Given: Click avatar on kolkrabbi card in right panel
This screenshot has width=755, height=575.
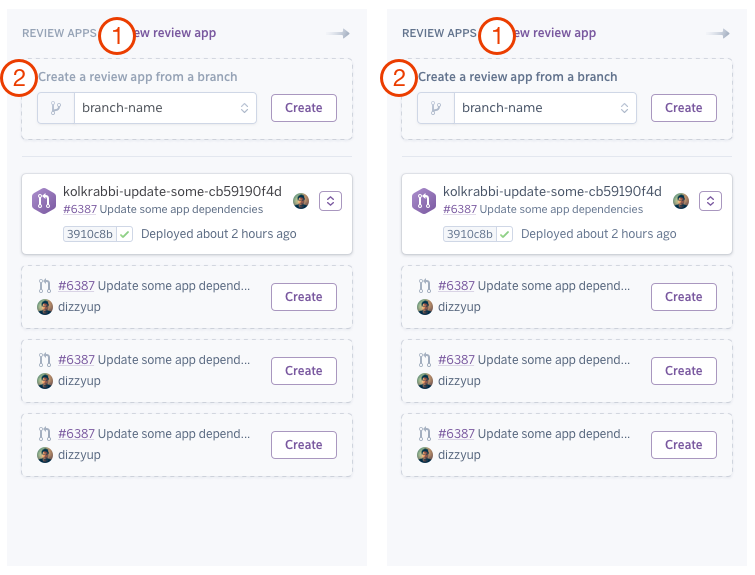Looking at the screenshot, I should coord(681,201).
